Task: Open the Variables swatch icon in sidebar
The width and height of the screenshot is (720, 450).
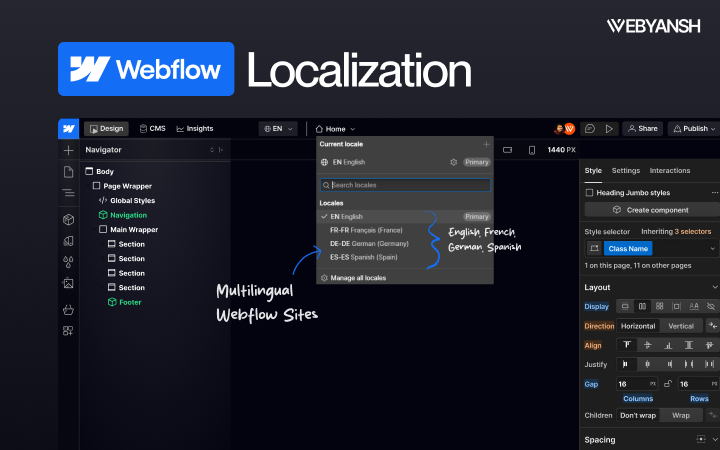Action: 68,241
